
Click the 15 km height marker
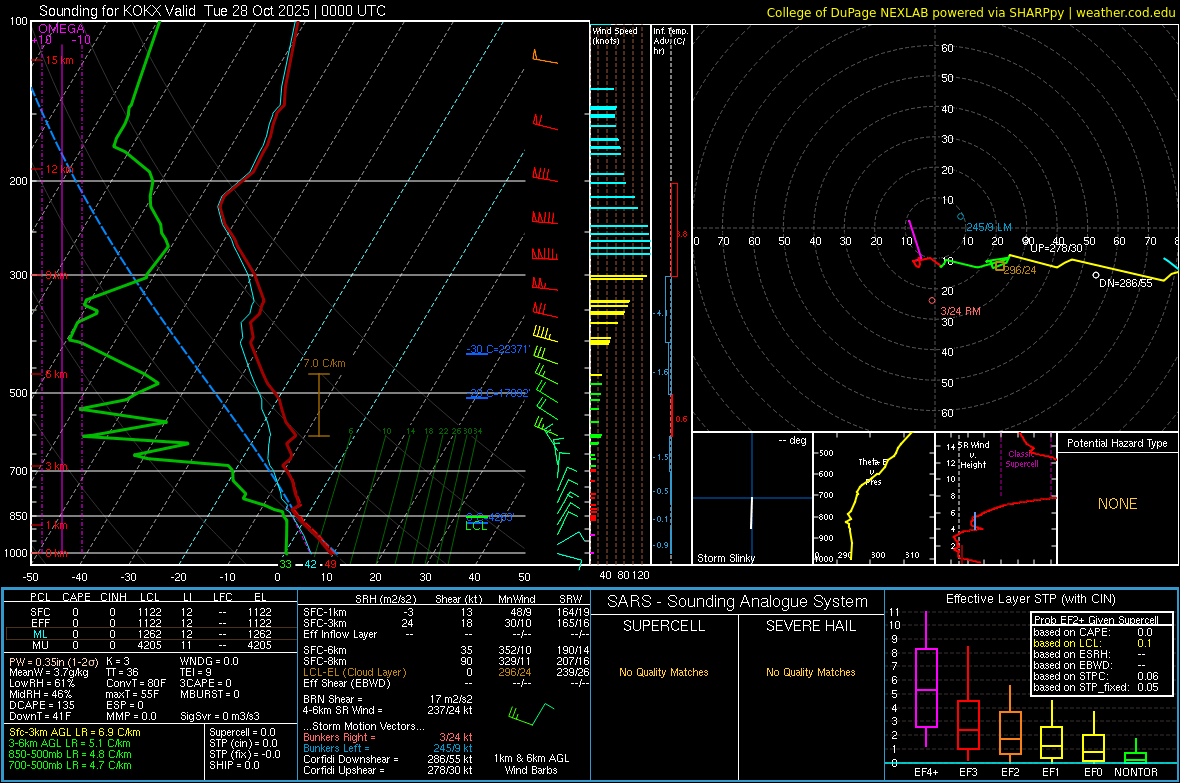pyautogui.click(x=59, y=60)
